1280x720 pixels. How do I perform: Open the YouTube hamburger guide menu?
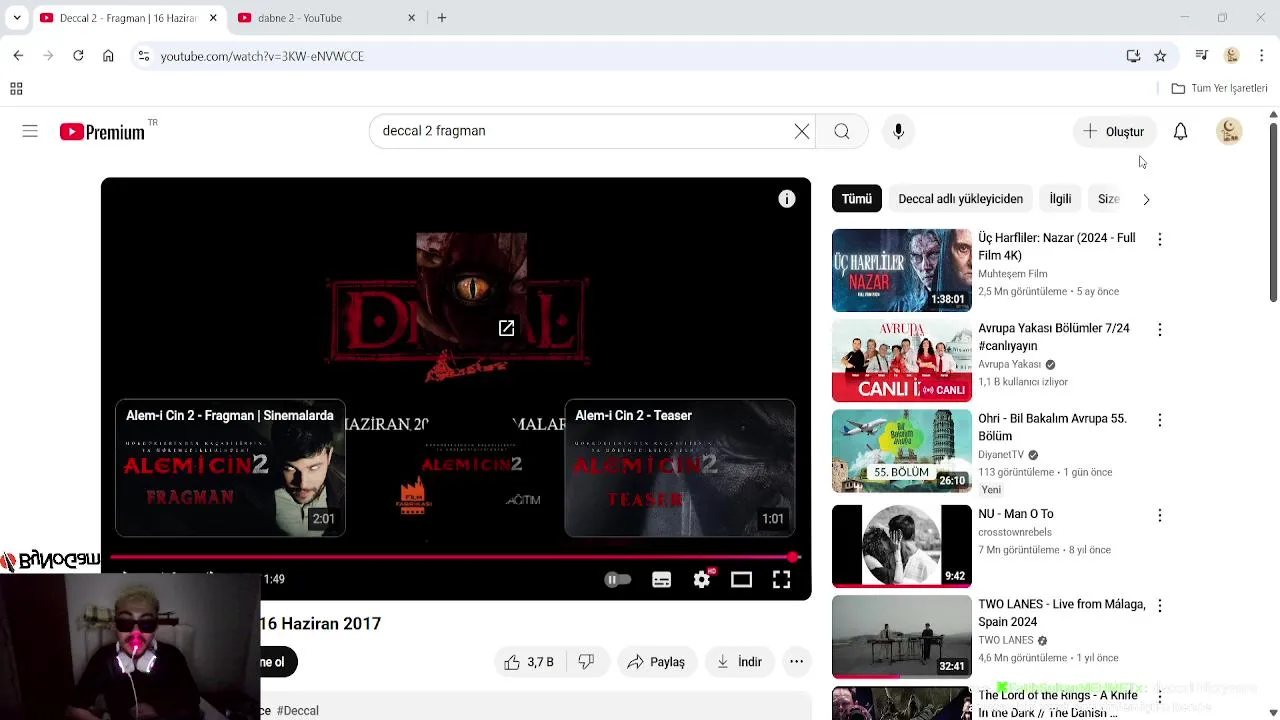(30, 131)
